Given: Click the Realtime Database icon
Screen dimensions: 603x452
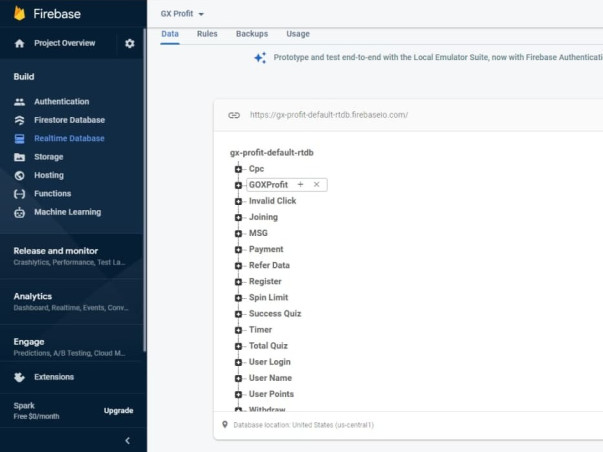Looking at the screenshot, I should (x=20, y=138).
